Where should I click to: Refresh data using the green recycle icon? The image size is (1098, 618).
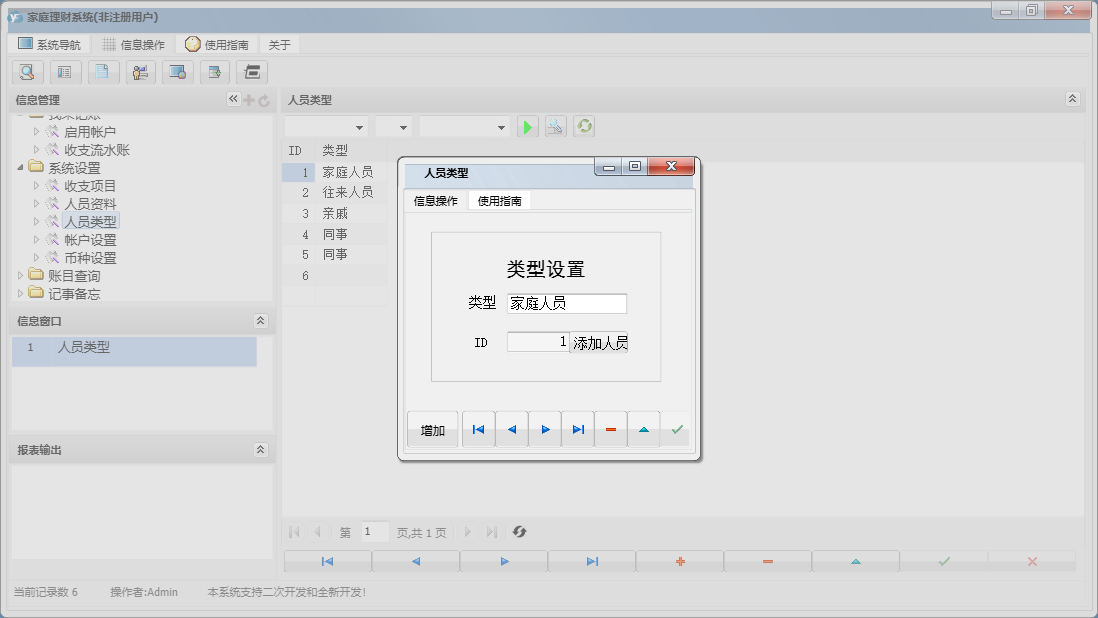tap(583, 125)
